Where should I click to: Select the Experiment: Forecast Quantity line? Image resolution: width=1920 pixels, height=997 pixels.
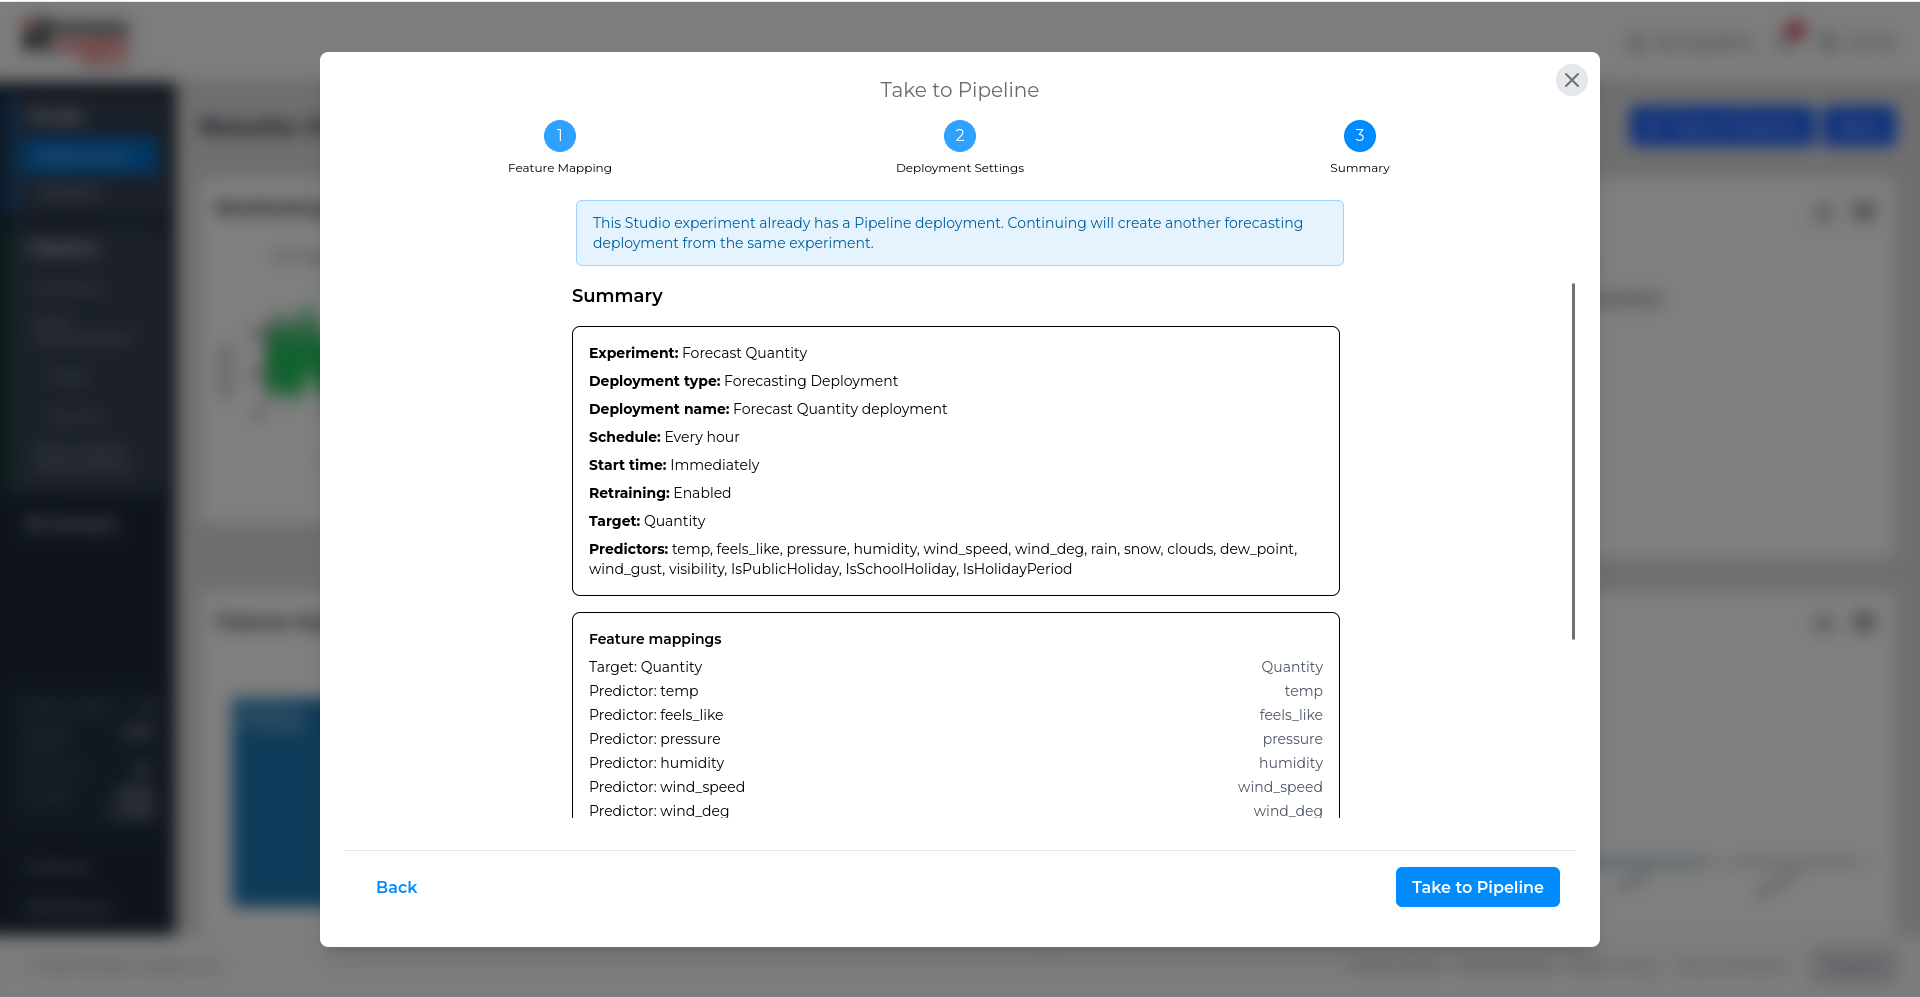[x=698, y=353]
